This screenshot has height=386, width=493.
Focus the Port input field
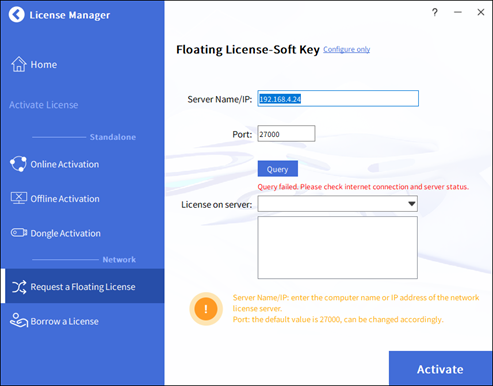coord(286,134)
